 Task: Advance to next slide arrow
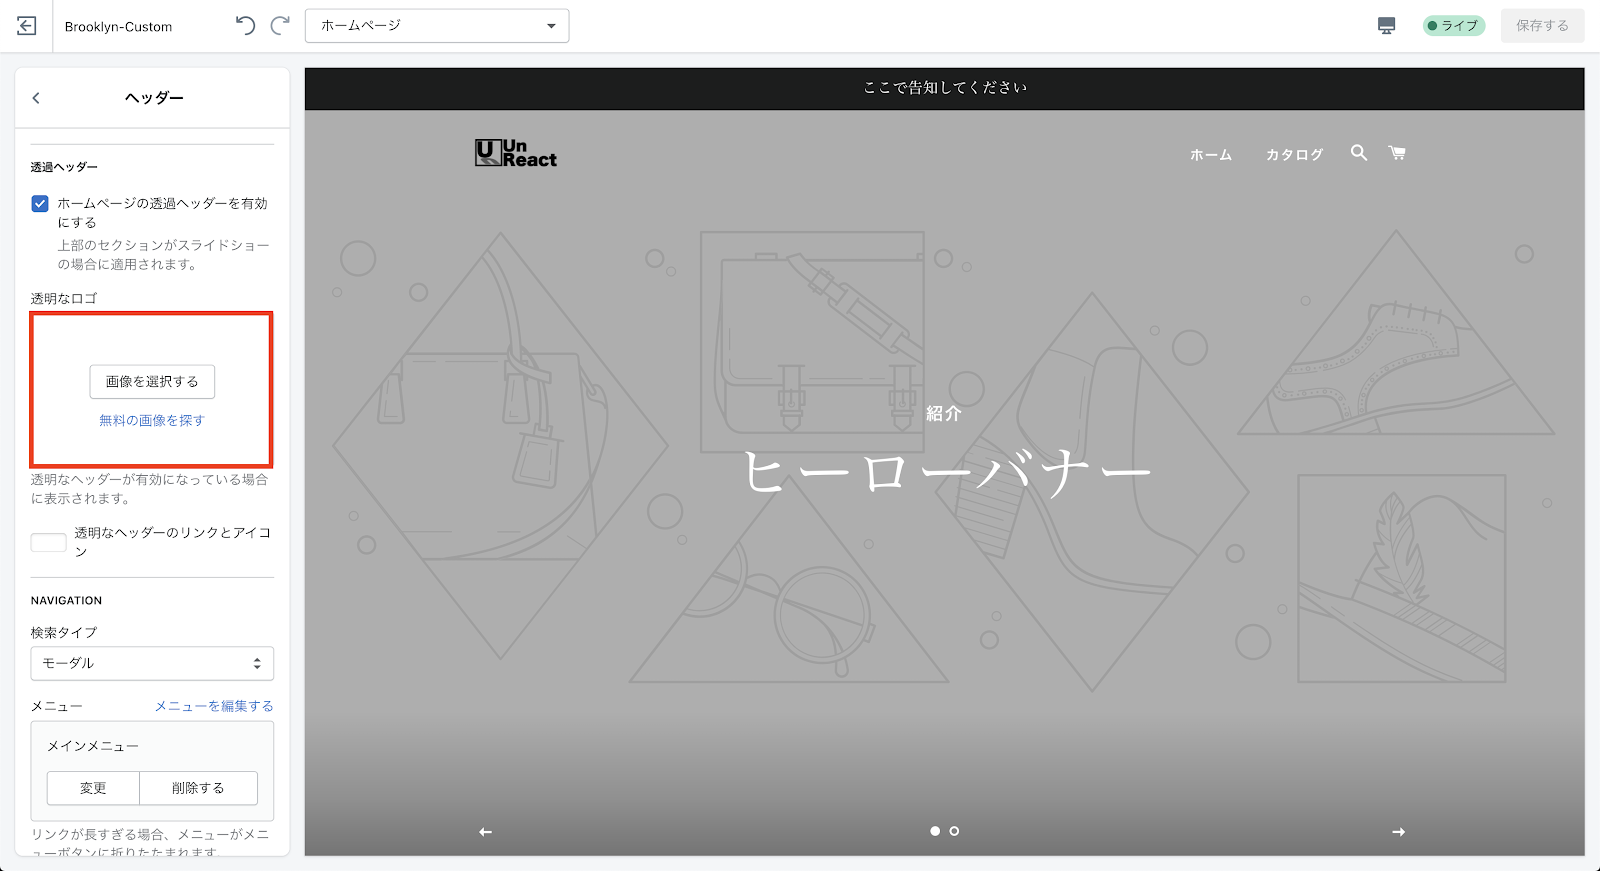click(1398, 832)
